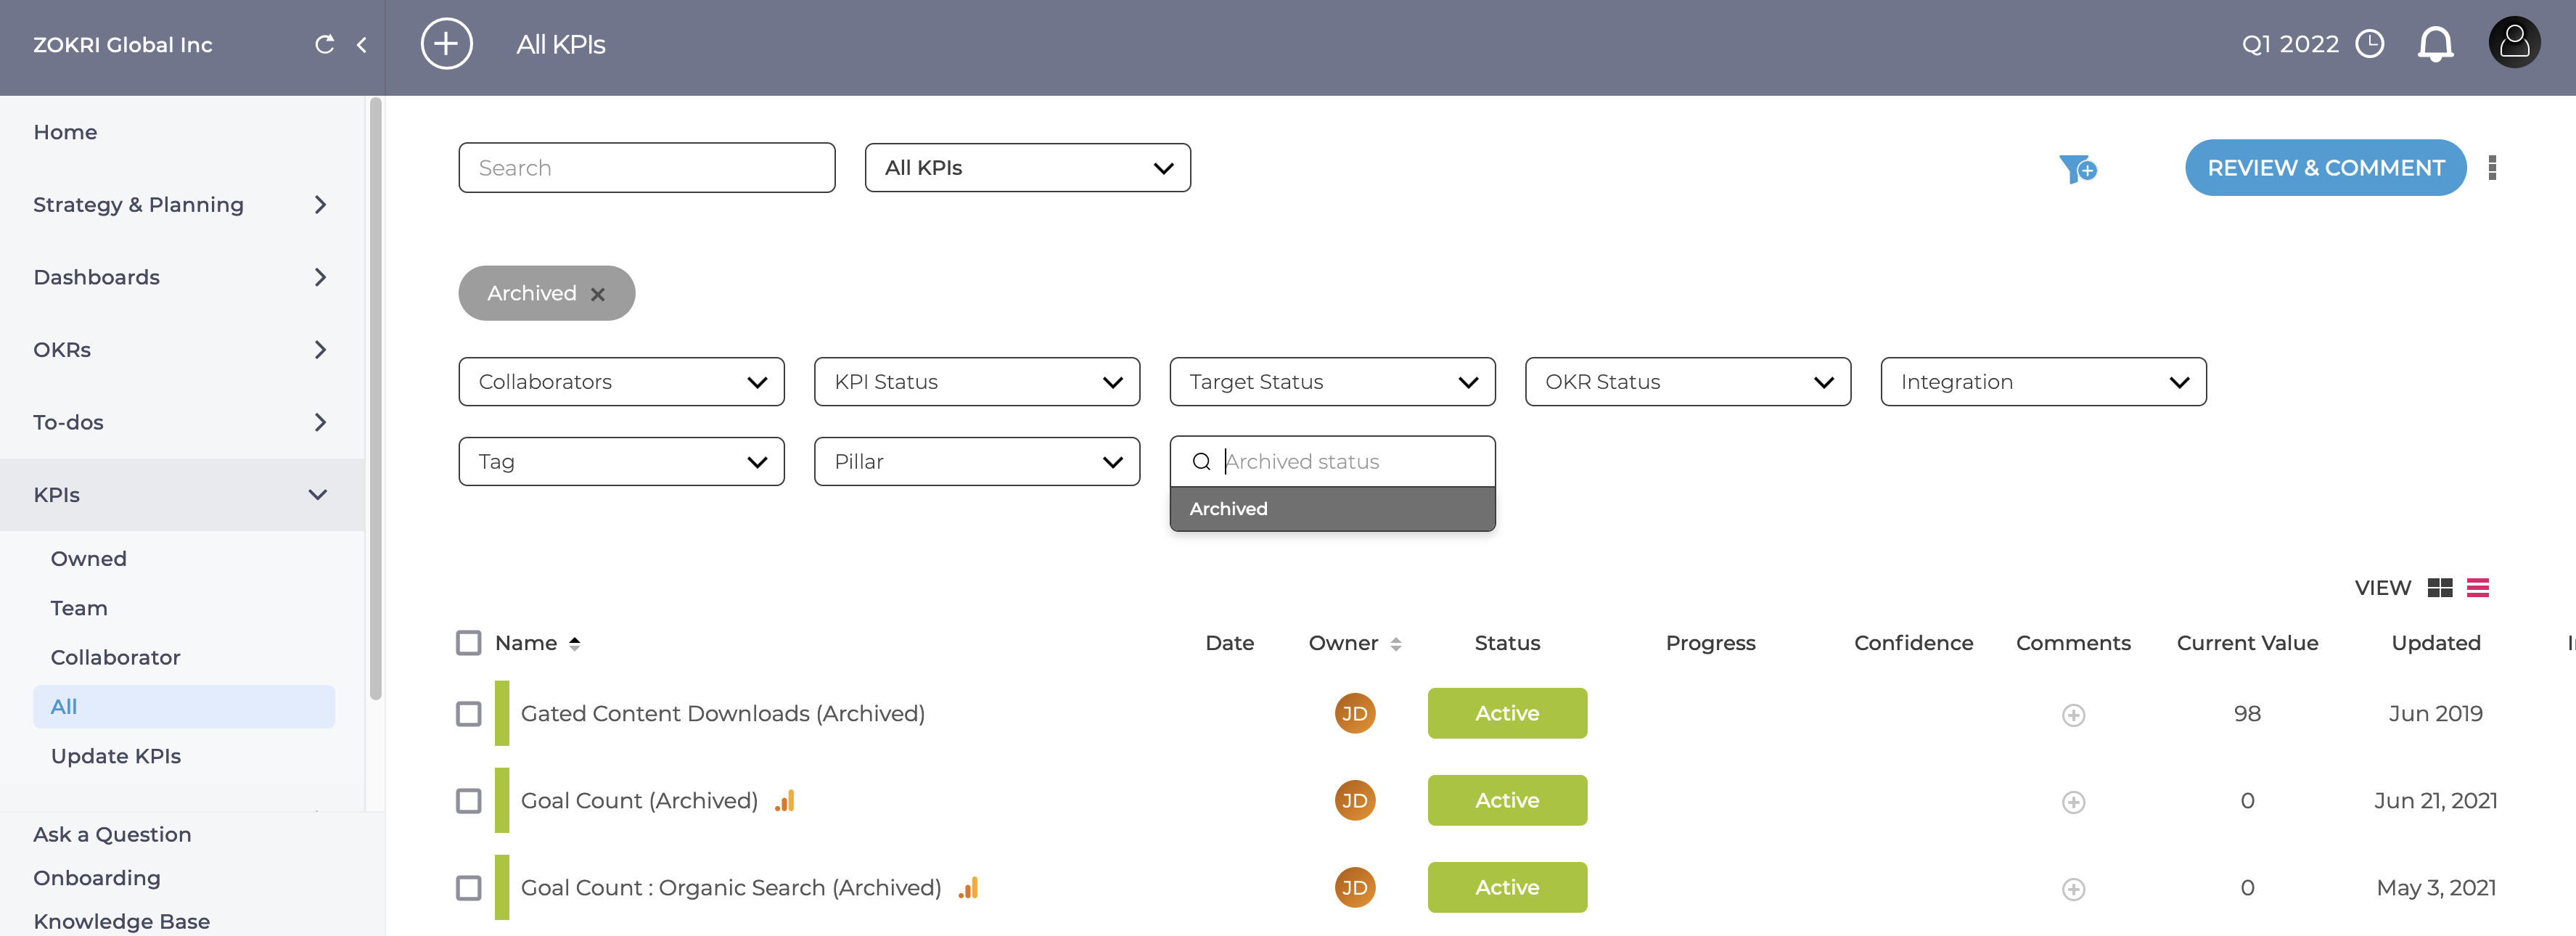Check the Gated Content Downloads (Archived) row
This screenshot has height=936, width=2576.
point(468,714)
